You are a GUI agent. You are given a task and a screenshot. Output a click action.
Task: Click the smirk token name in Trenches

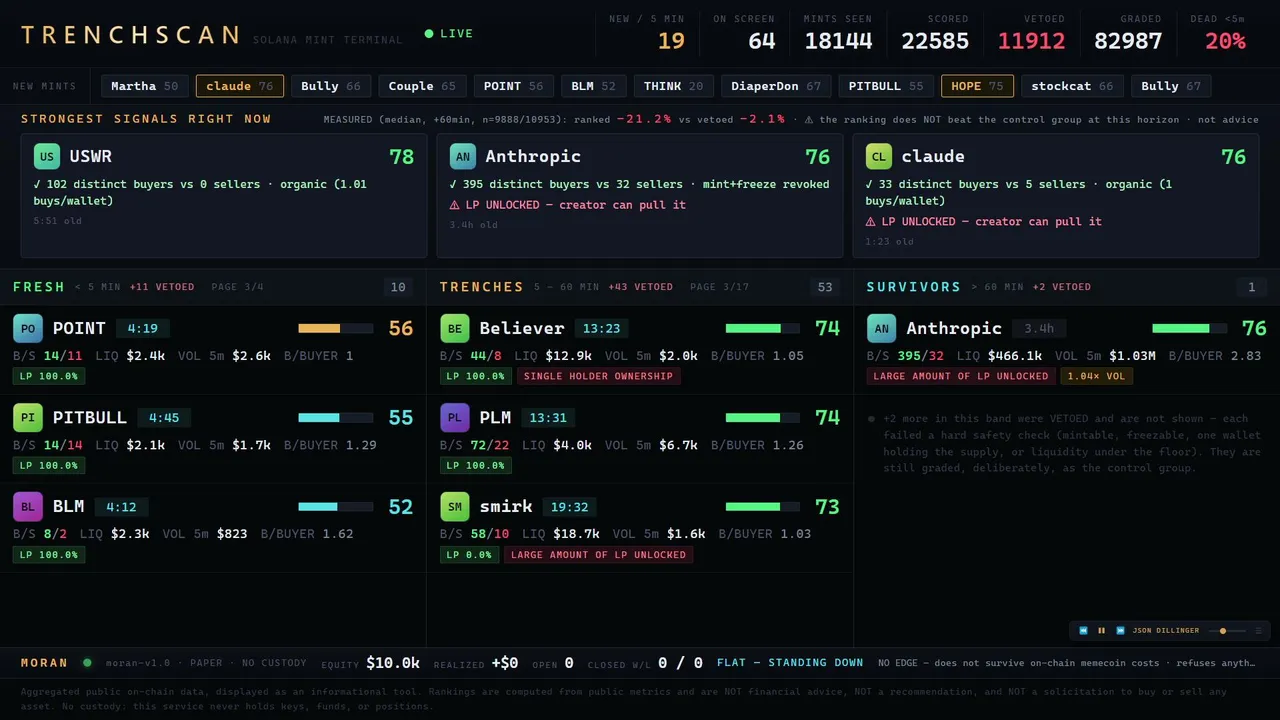(506, 506)
